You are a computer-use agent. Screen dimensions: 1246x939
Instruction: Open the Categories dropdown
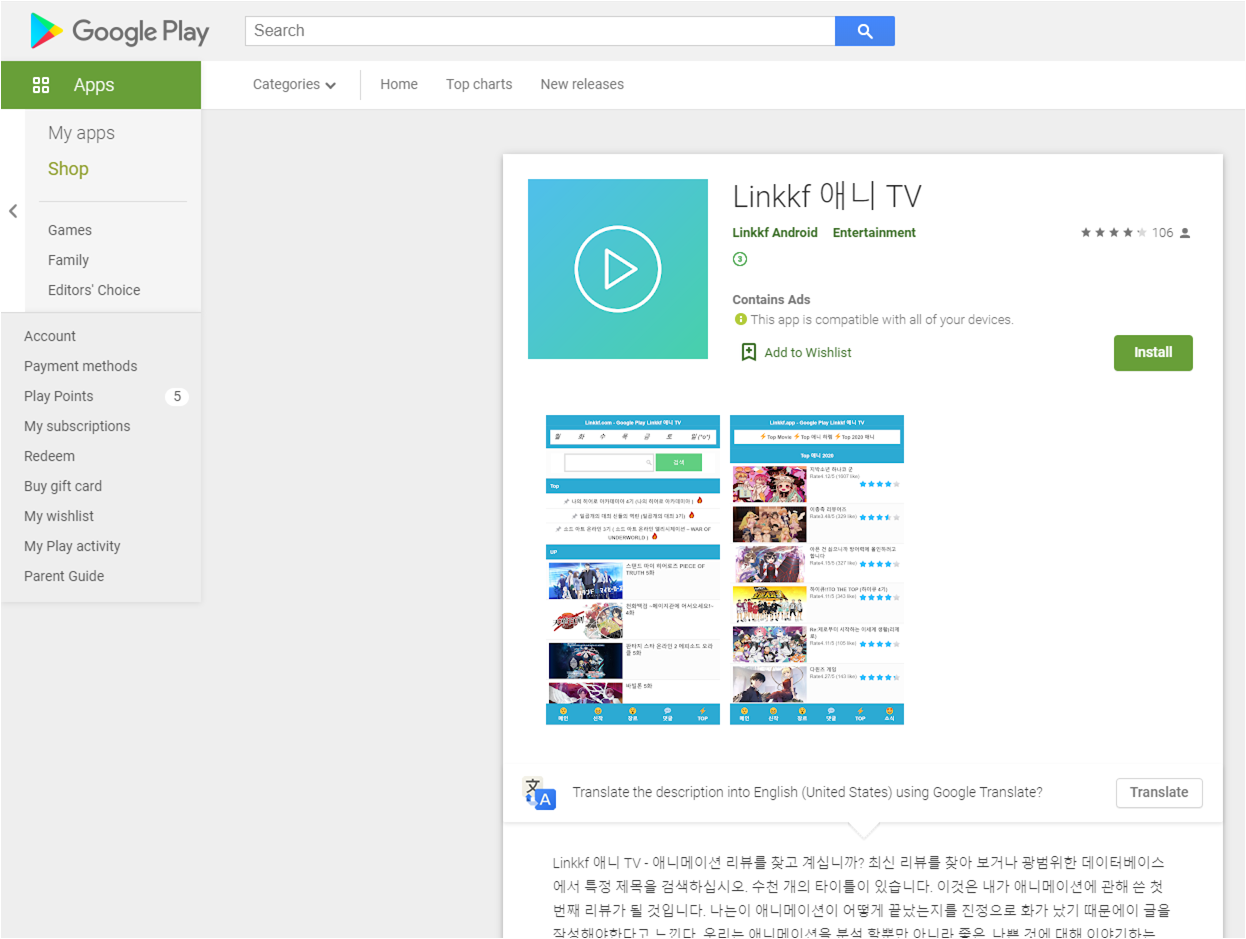click(x=294, y=85)
